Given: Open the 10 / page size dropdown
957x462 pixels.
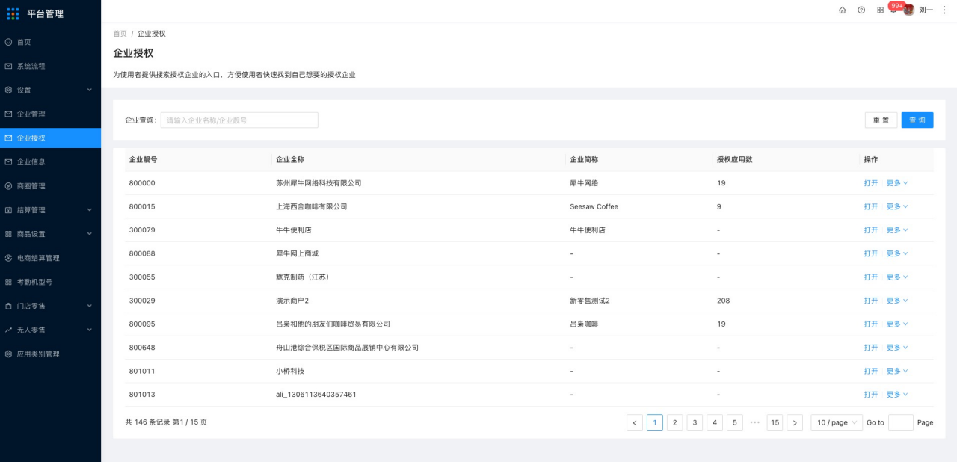Looking at the screenshot, I should pos(836,422).
